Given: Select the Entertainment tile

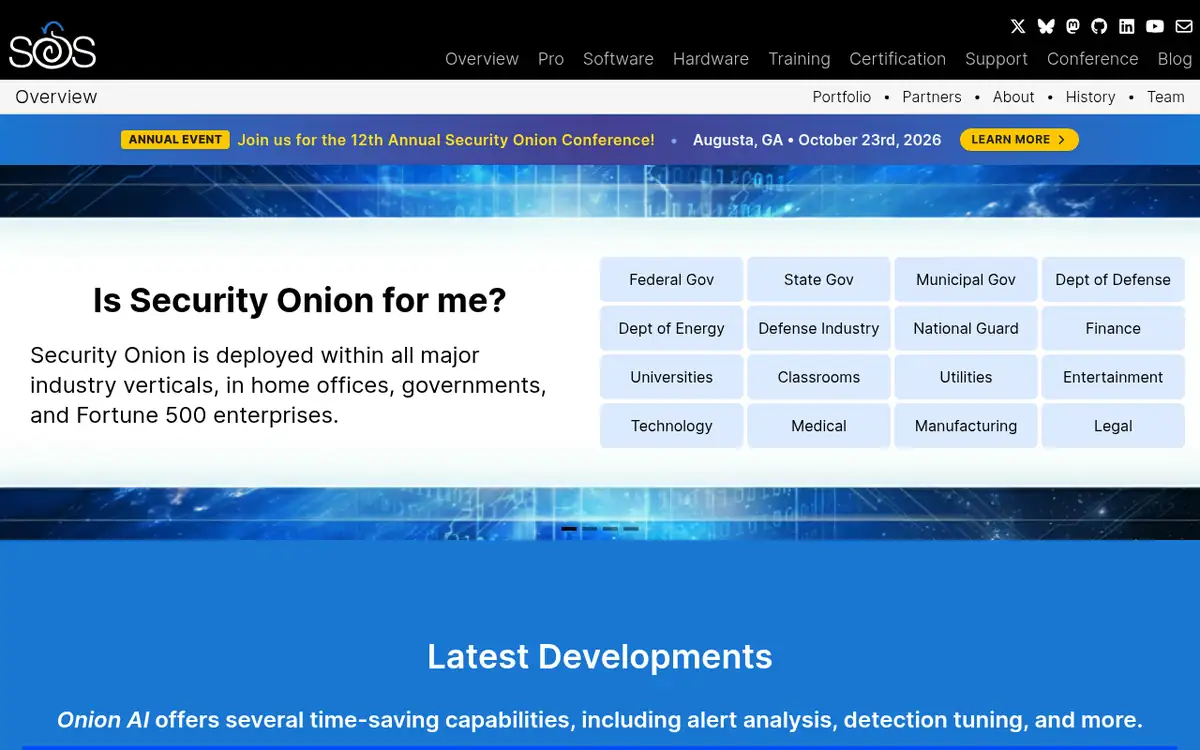Looking at the screenshot, I should 1113,377.
